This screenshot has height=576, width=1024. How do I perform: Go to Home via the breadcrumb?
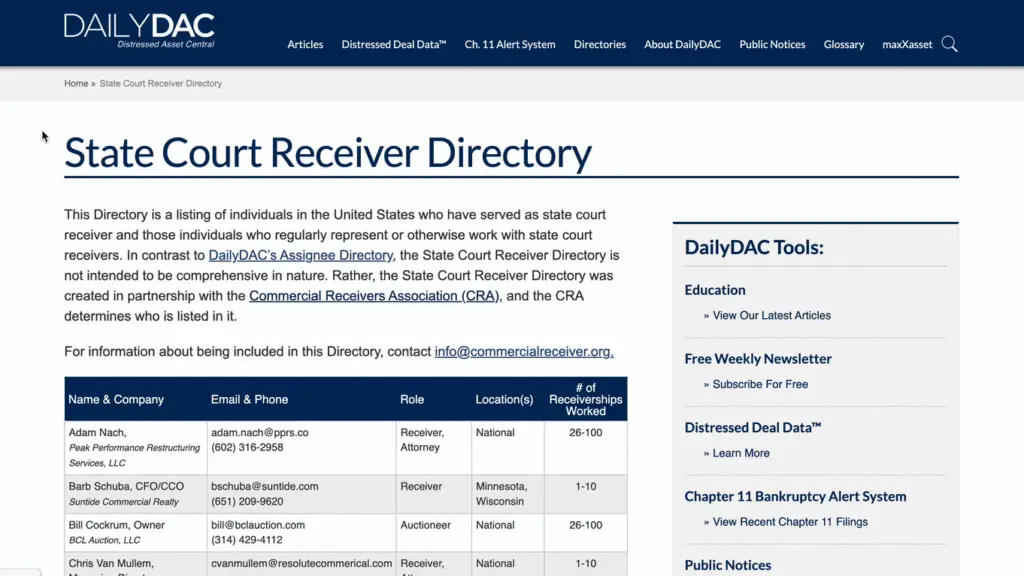point(76,83)
